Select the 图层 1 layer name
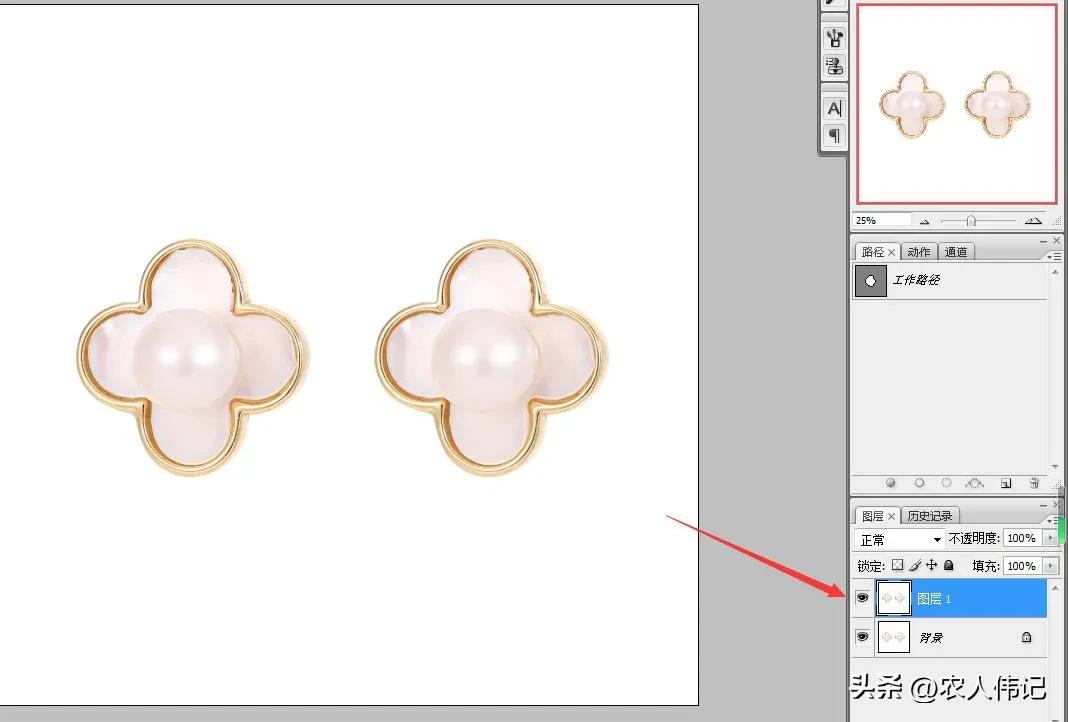 (934, 599)
